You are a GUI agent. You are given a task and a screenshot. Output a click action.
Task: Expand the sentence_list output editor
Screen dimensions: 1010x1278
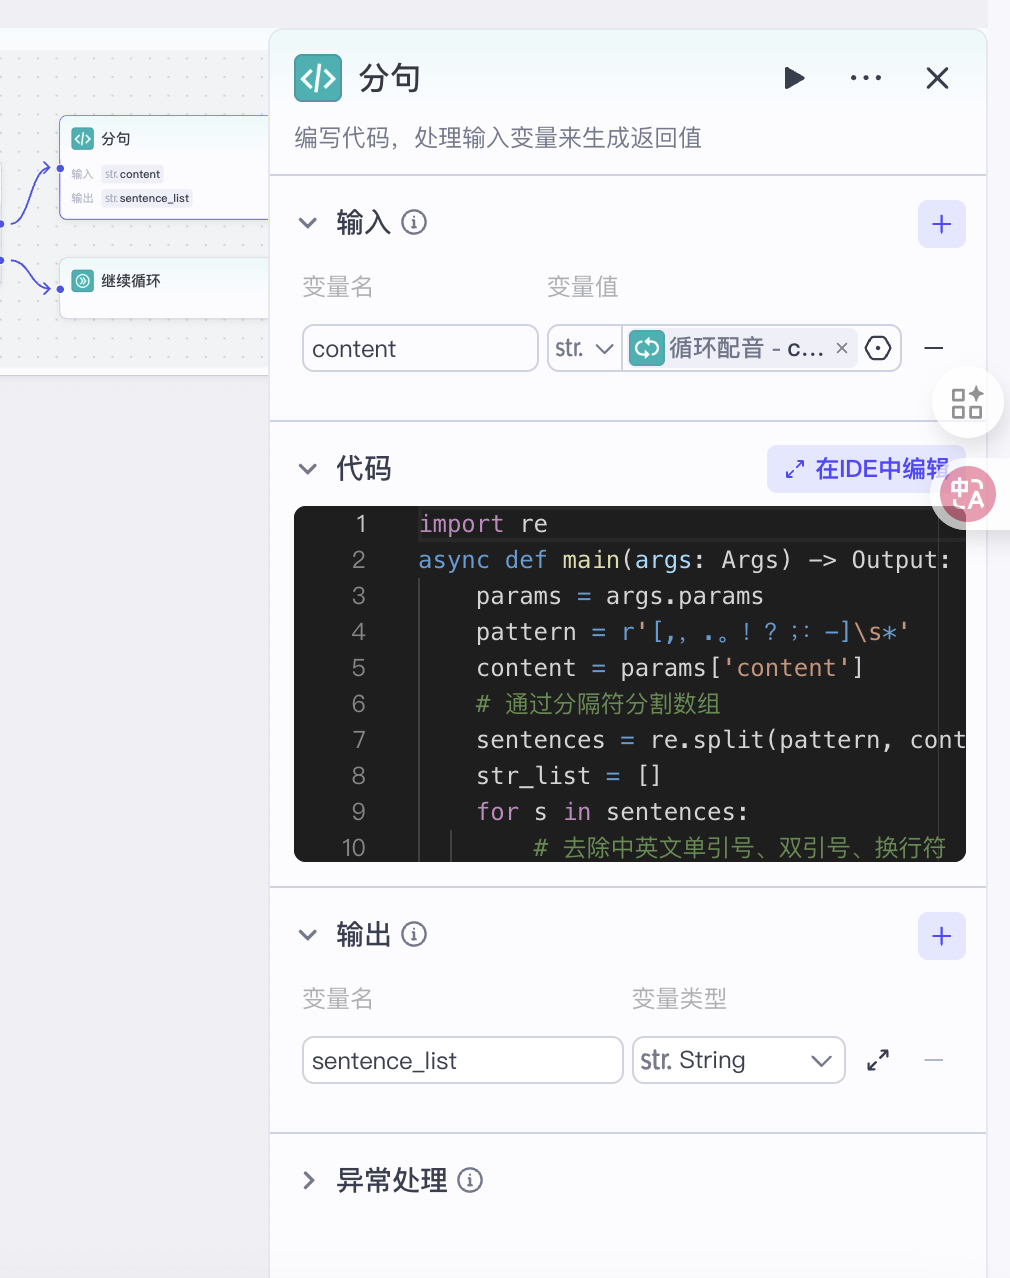click(878, 1060)
